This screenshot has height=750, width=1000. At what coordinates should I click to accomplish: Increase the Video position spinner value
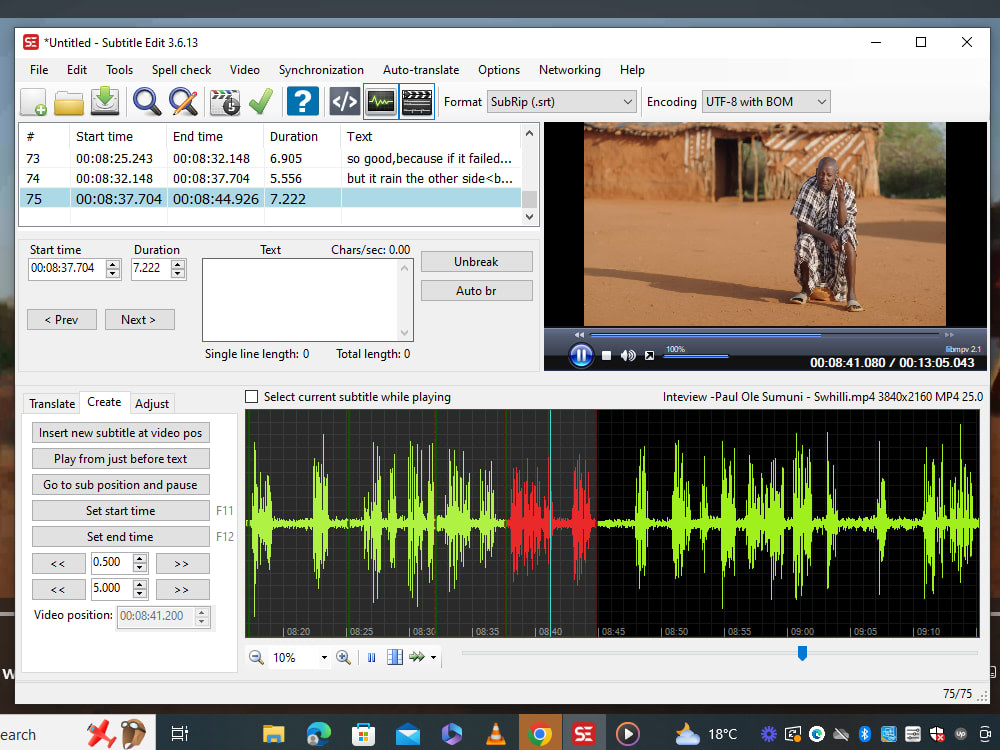coord(202,612)
